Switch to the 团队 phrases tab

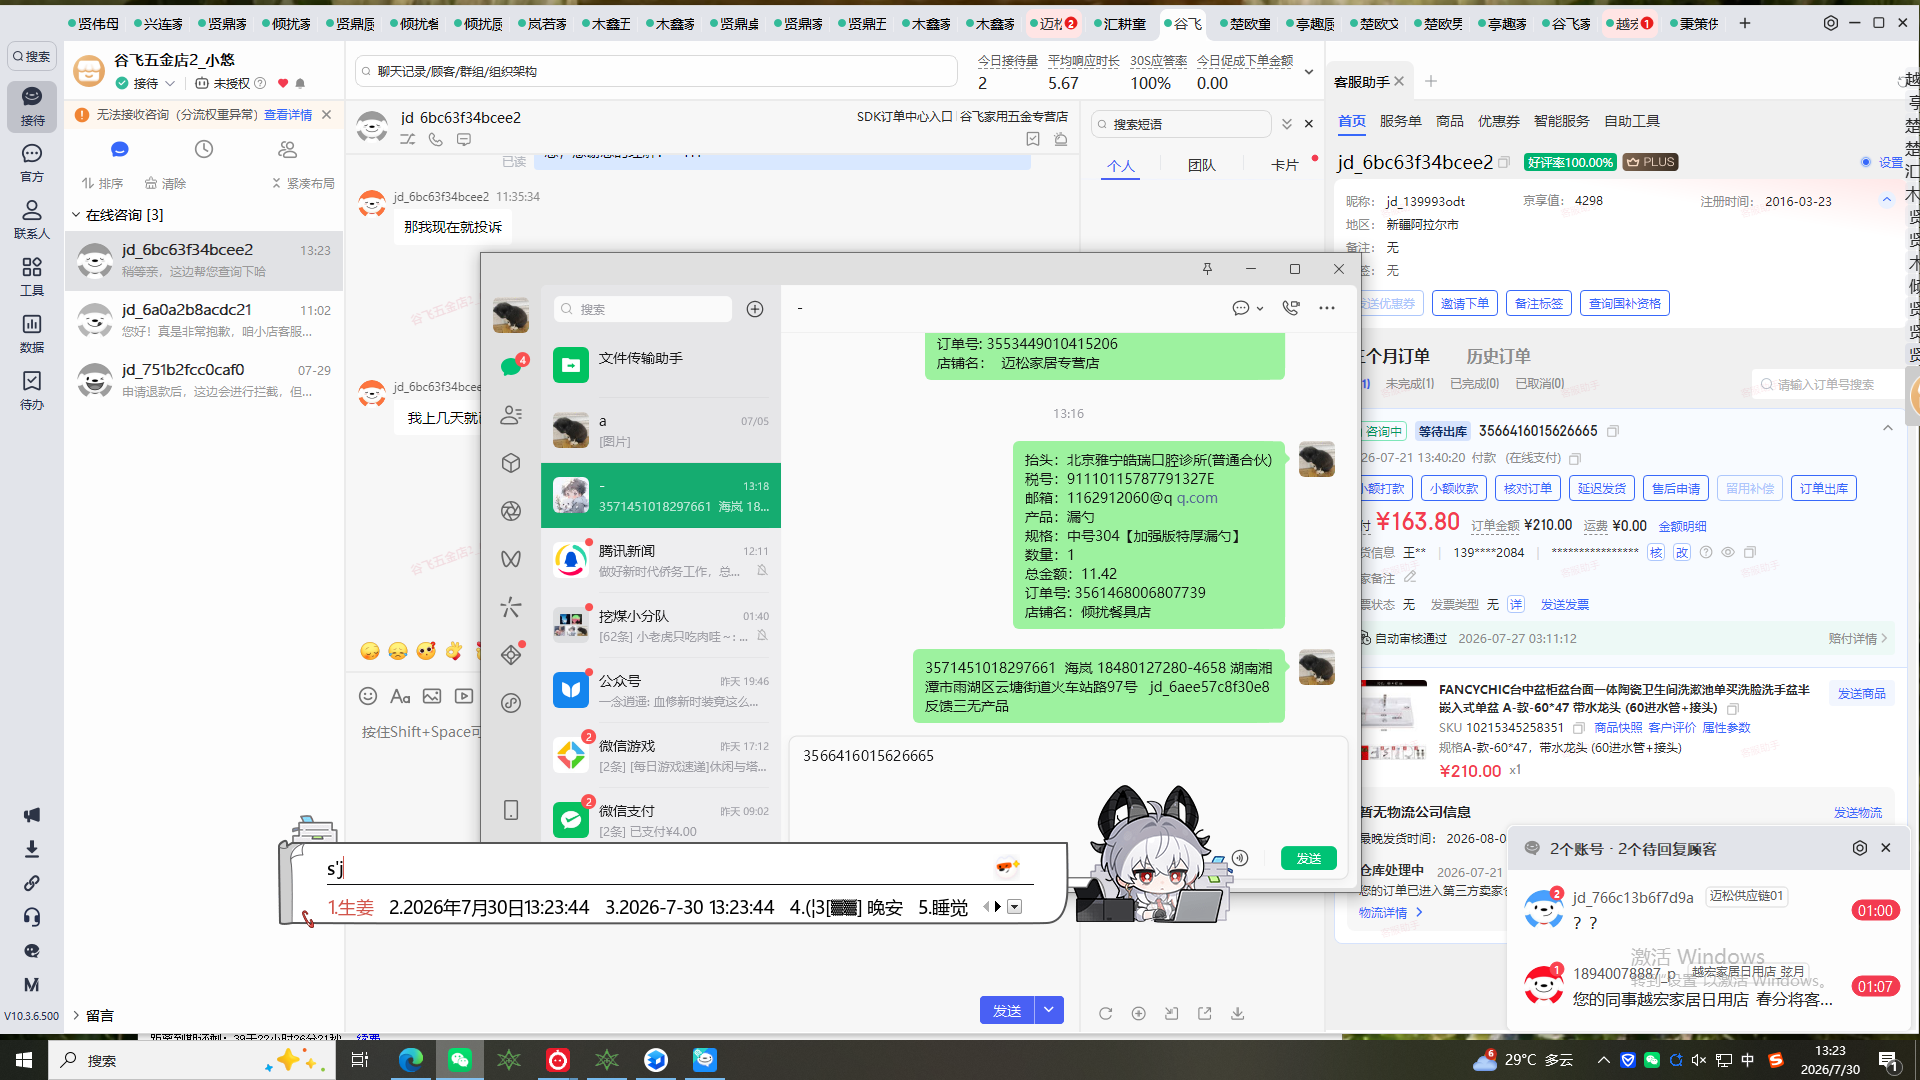pyautogui.click(x=1201, y=165)
